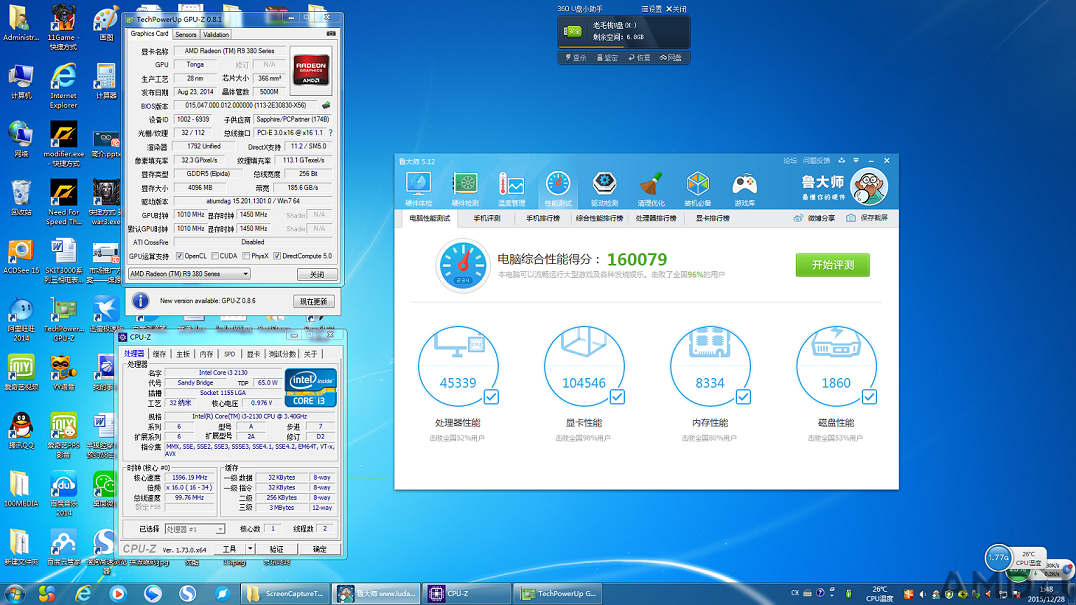
Task: Uncheck the 显卡性能 test checkbox
Action: [x=618, y=396]
